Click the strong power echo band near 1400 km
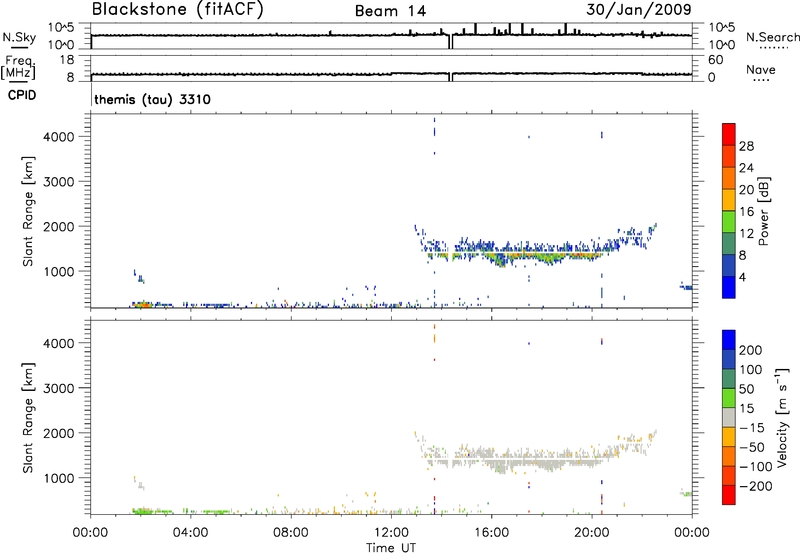 pos(515,254)
